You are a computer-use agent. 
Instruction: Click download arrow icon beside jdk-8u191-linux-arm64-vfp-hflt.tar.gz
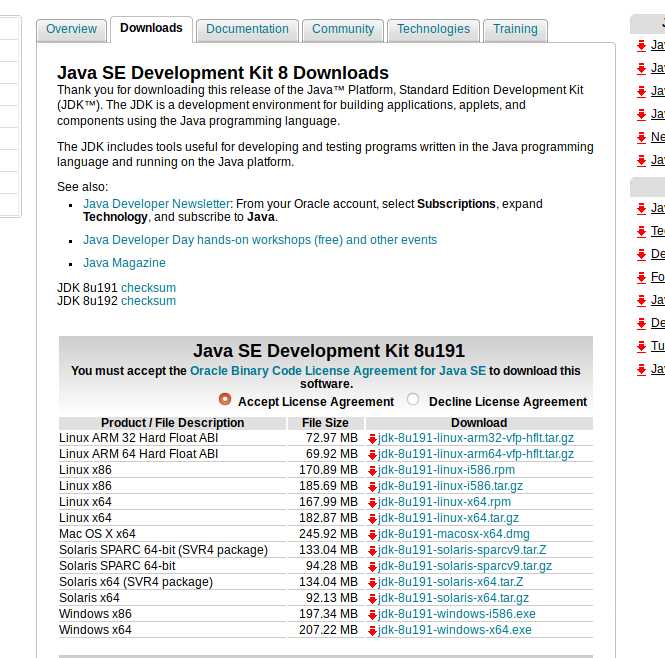(x=372, y=455)
